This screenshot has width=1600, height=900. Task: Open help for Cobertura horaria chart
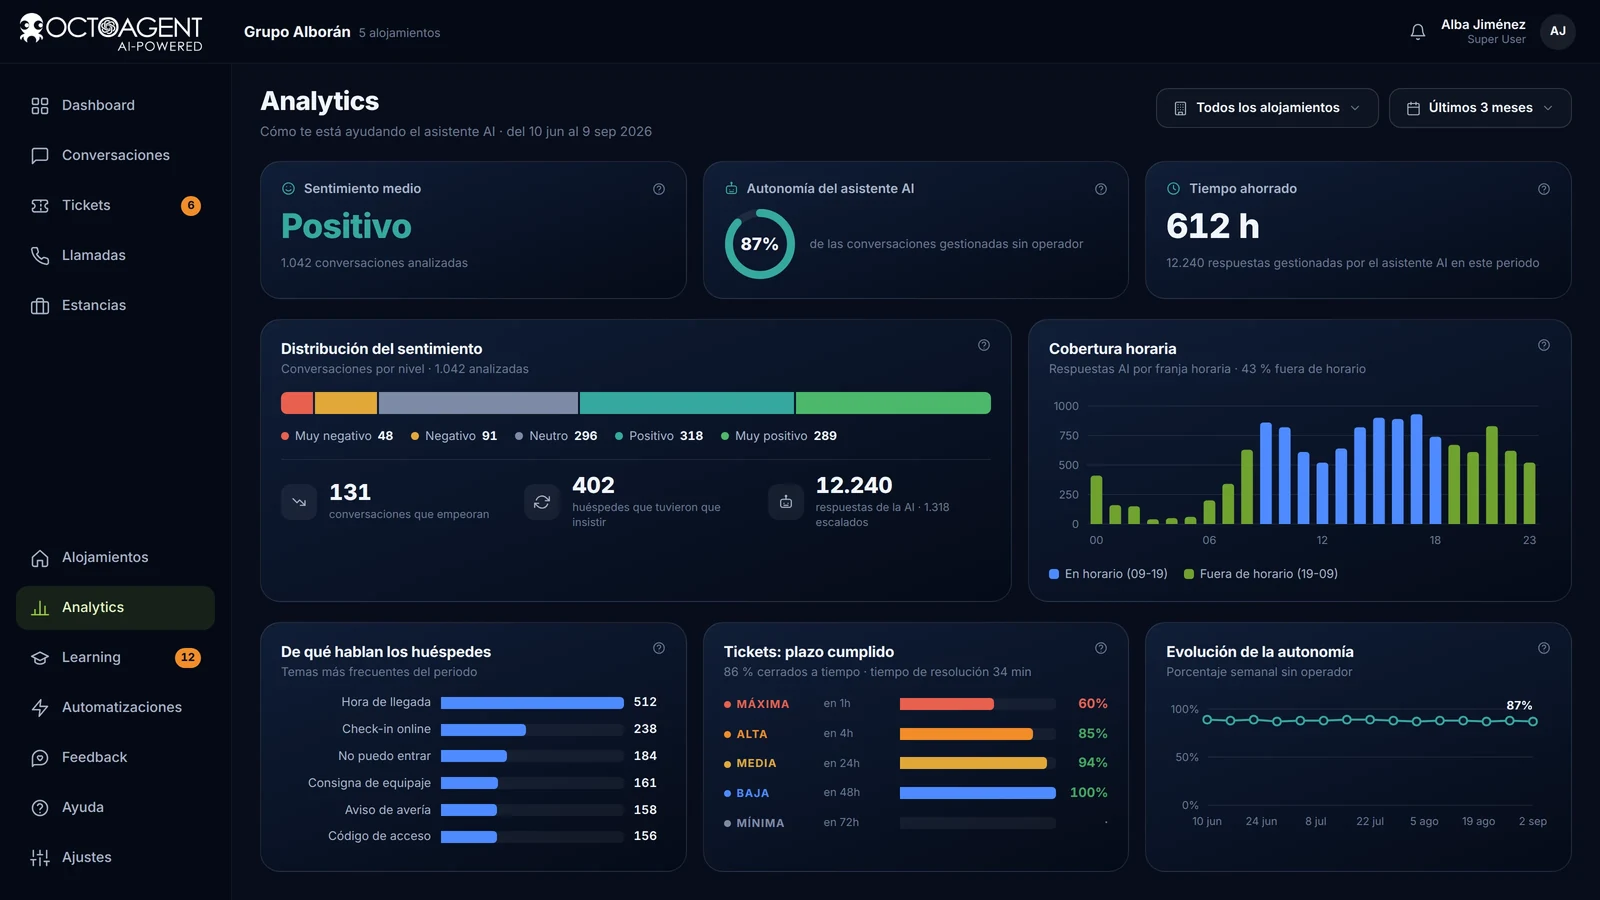coord(1544,345)
